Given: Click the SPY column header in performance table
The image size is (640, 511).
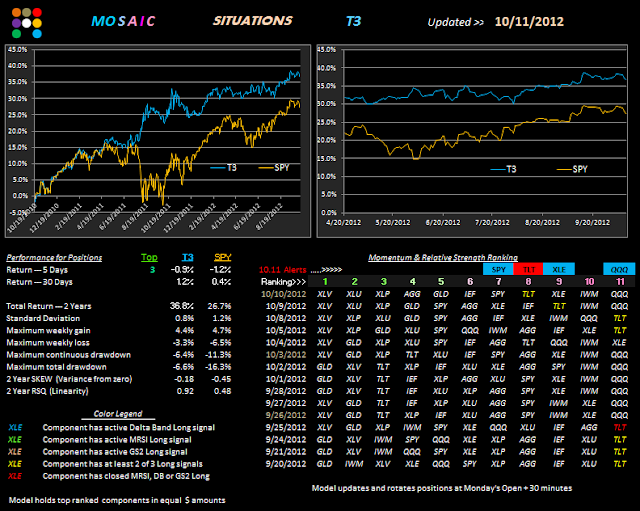Looking at the screenshot, I should tap(222, 257).
